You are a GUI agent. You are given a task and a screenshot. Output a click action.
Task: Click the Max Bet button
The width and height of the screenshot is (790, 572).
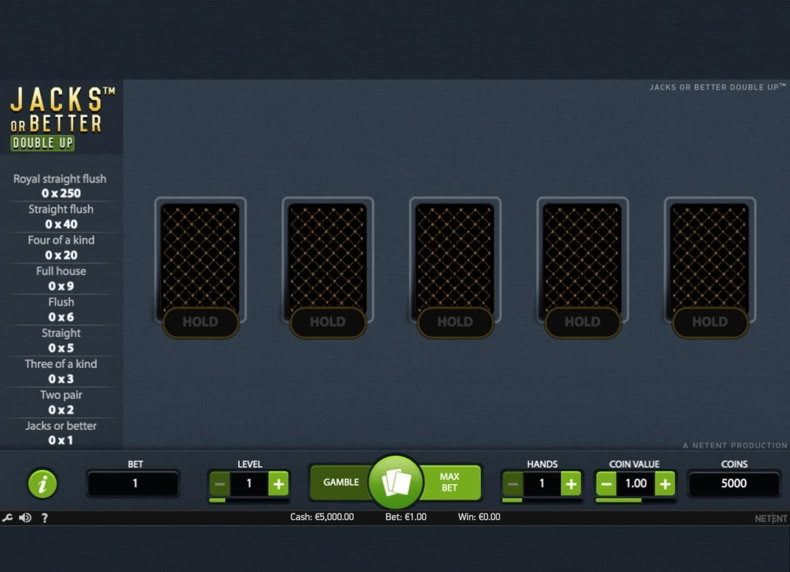point(449,482)
